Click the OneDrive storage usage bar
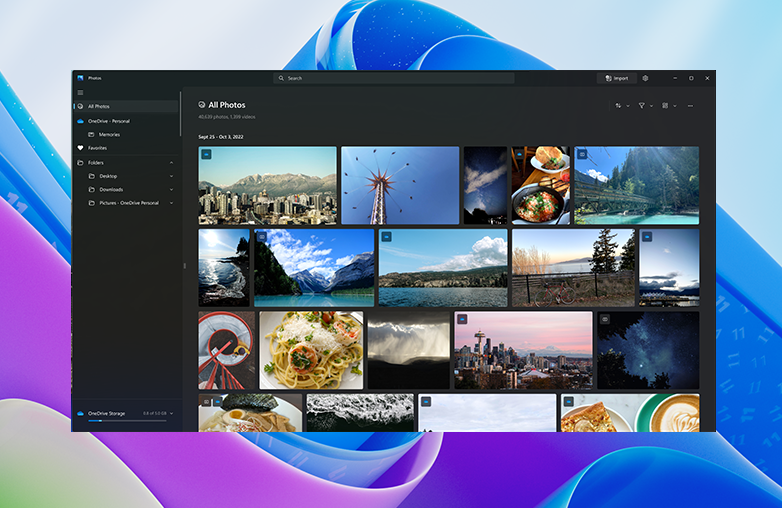Image resolution: width=782 pixels, height=508 pixels. 127,421
